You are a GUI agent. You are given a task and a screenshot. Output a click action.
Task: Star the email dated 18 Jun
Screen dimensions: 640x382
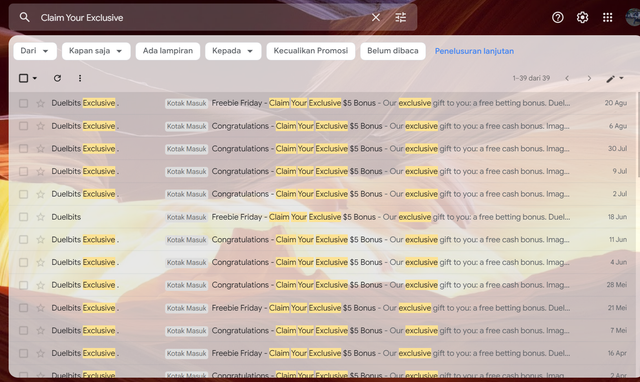click(x=40, y=217)
